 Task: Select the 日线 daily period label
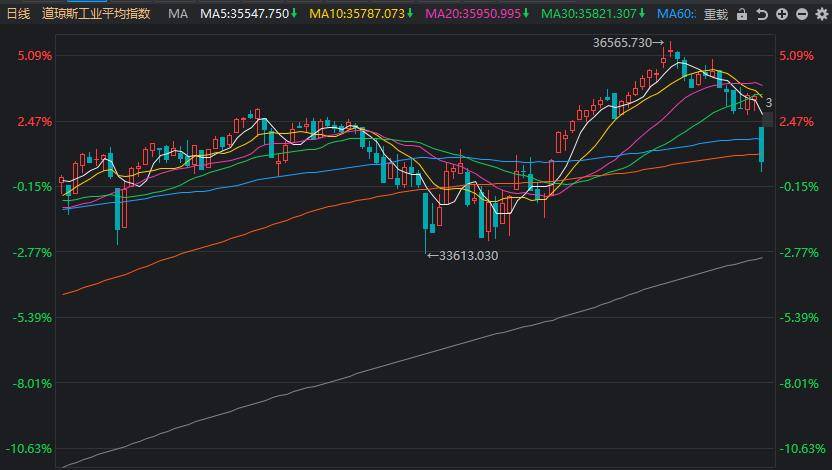(19, 14)
